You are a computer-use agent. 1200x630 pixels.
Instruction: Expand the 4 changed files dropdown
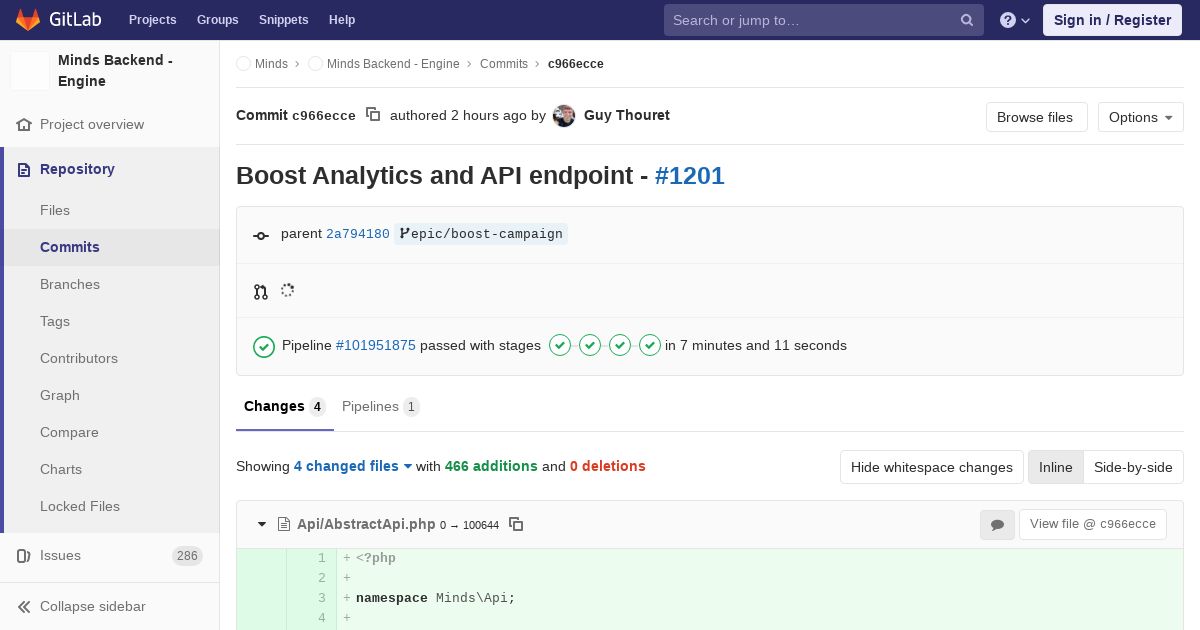pyautogui.click(x=353, y=466)
